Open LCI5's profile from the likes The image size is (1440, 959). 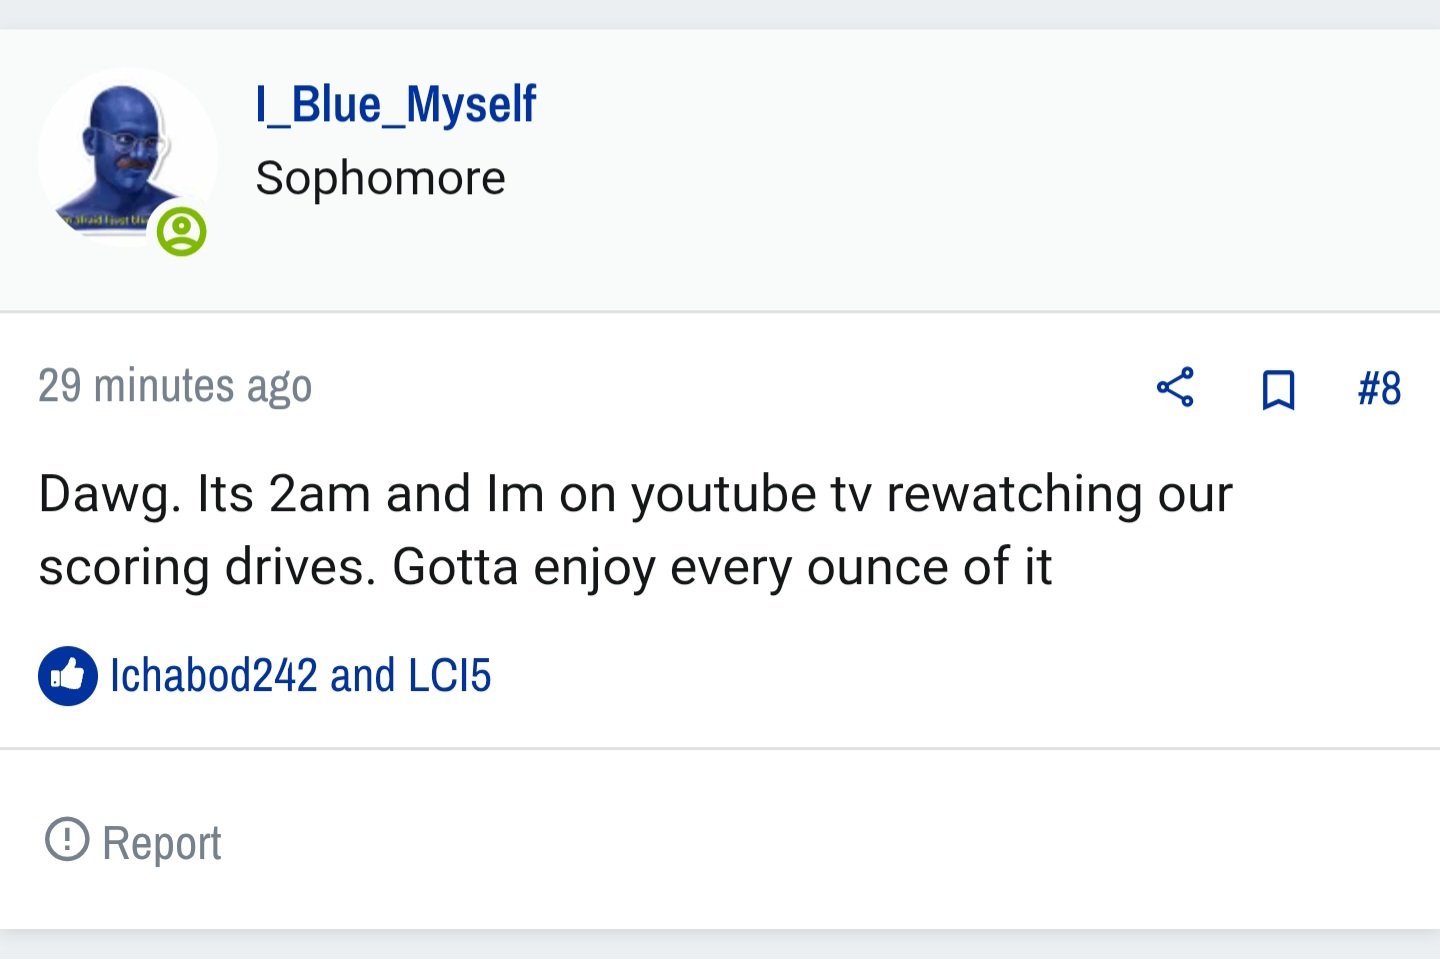[449, 675]
